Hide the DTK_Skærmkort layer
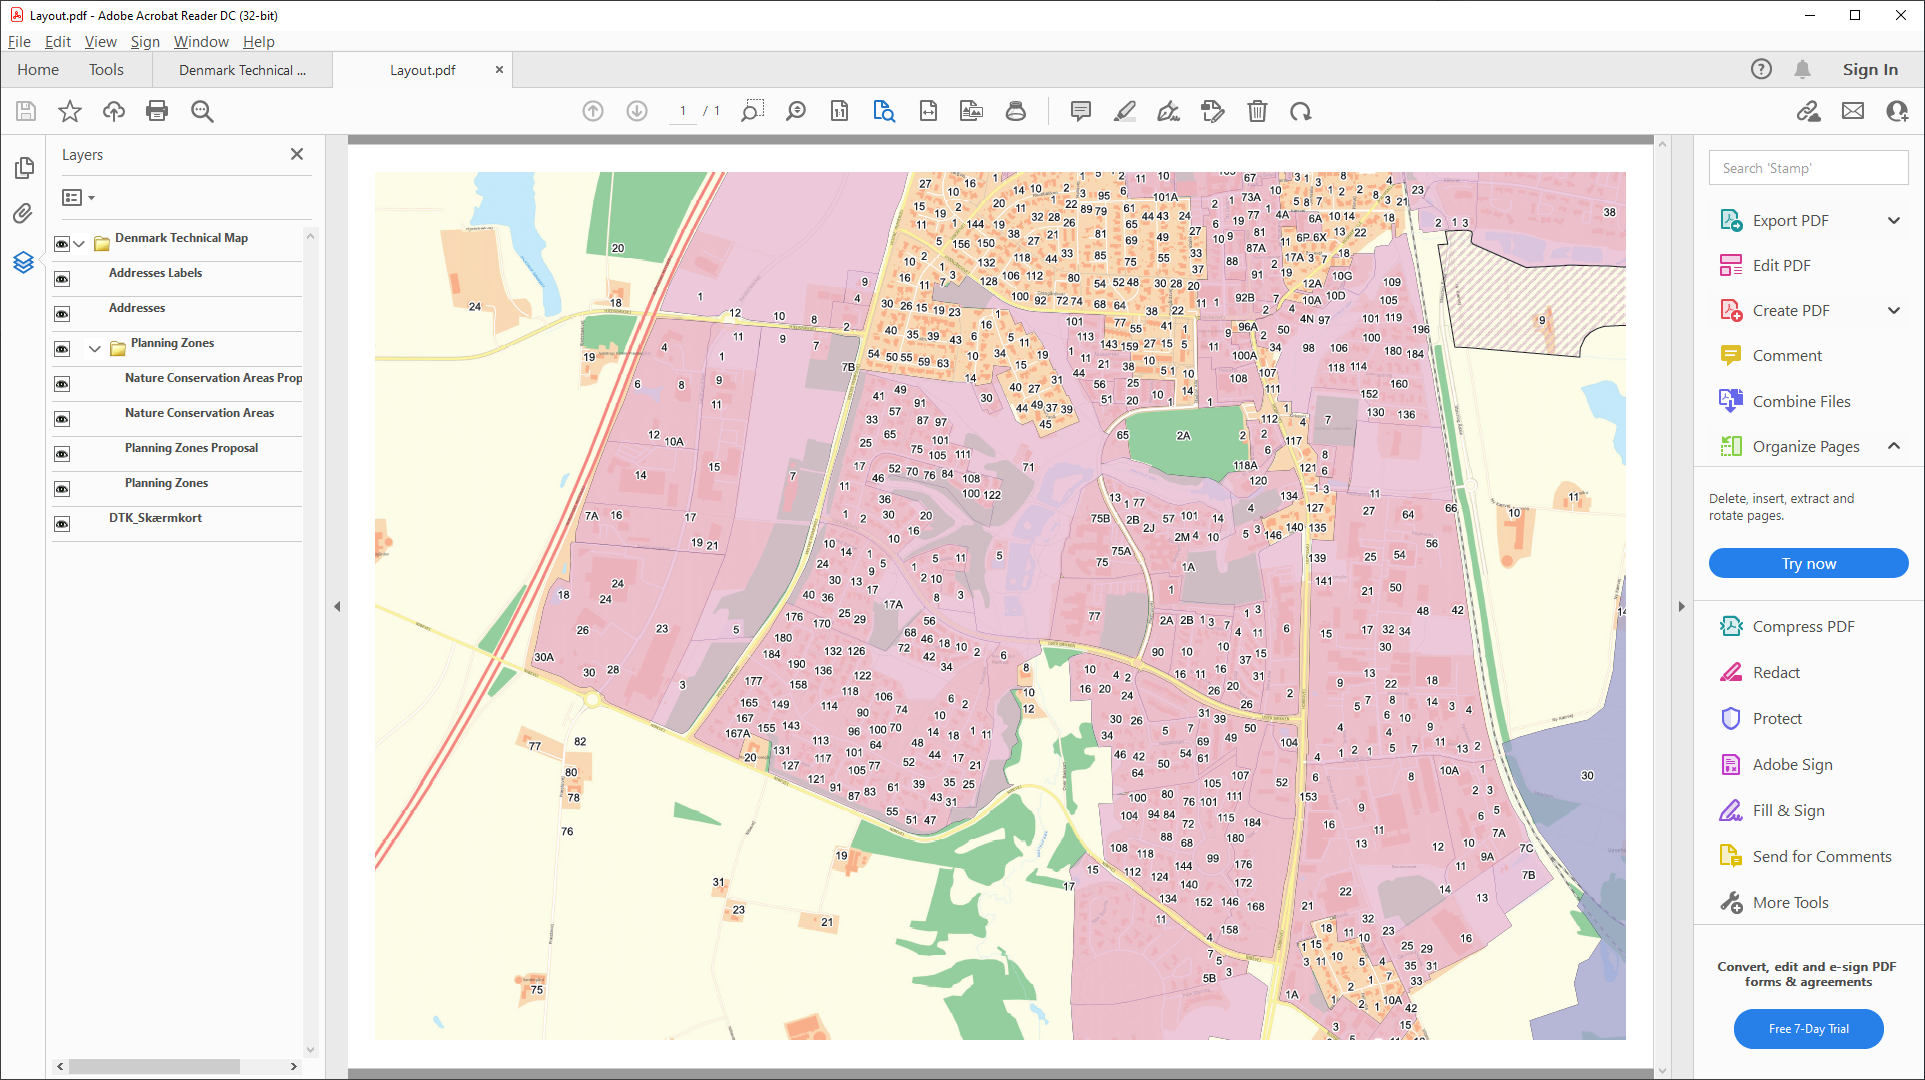The height and width of the screenshot is (1080, 1925). [62, 524]
